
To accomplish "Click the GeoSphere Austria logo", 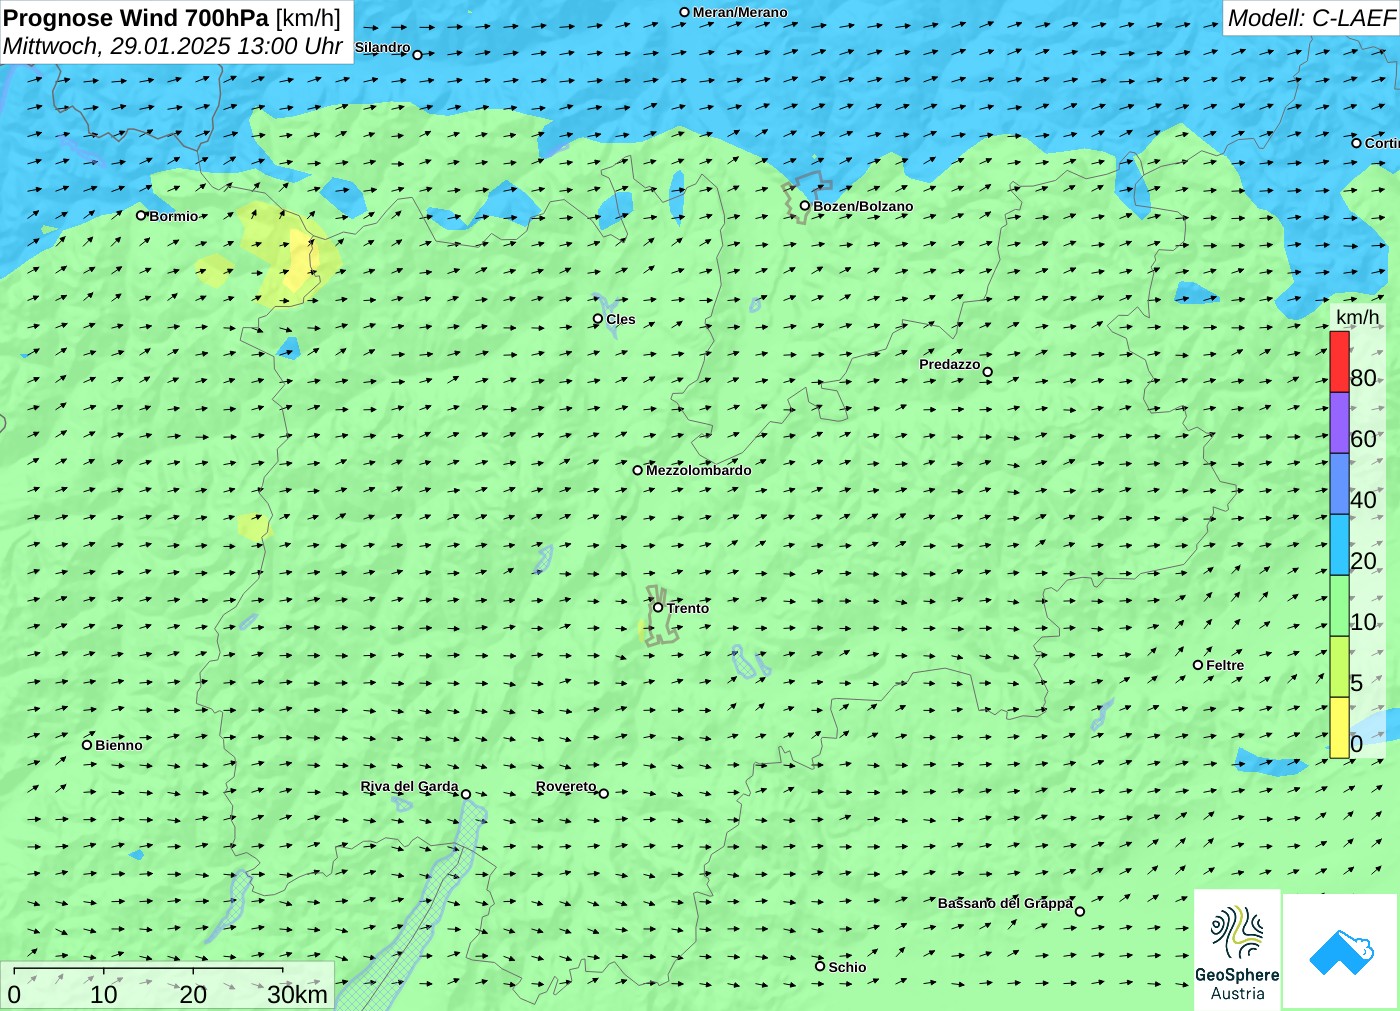I will click(1237, 949).
